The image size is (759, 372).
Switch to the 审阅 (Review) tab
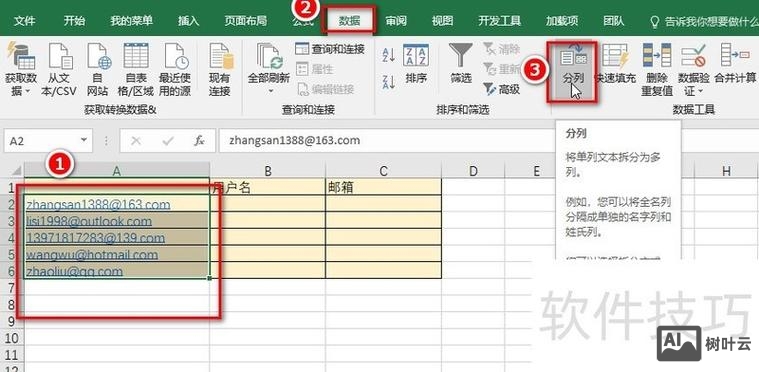click(396, 21)
